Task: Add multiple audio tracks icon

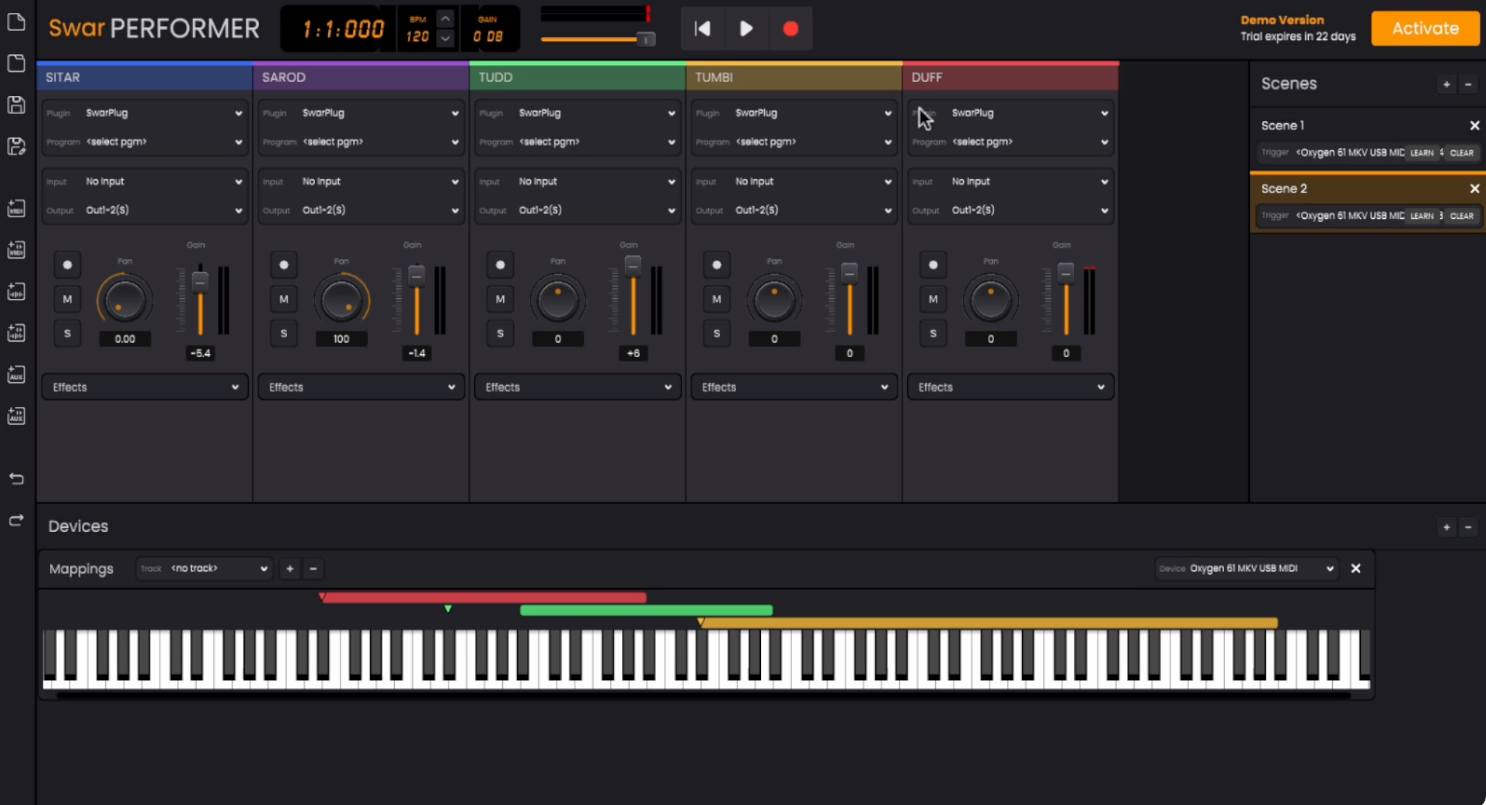Action: (x=16, y=333)
